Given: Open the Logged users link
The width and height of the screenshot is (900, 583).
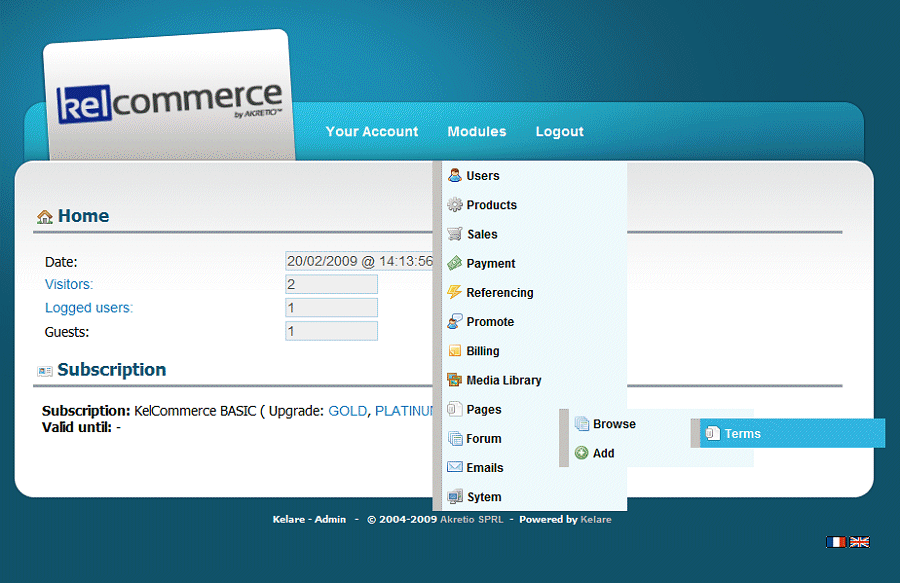Looking at the screenshot, I should tap(89, 308).
